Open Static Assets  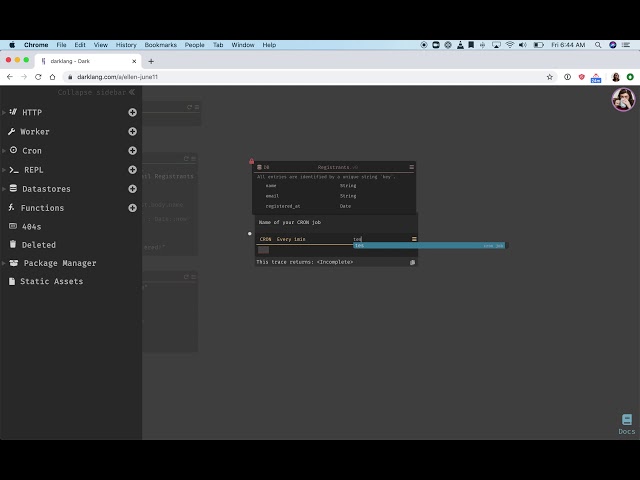(x=51, y=281)
